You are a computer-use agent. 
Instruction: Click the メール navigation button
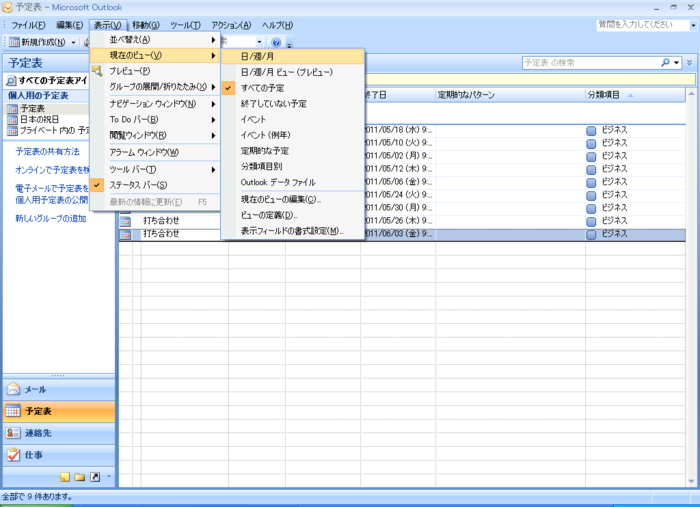click(x=59, y=389)
